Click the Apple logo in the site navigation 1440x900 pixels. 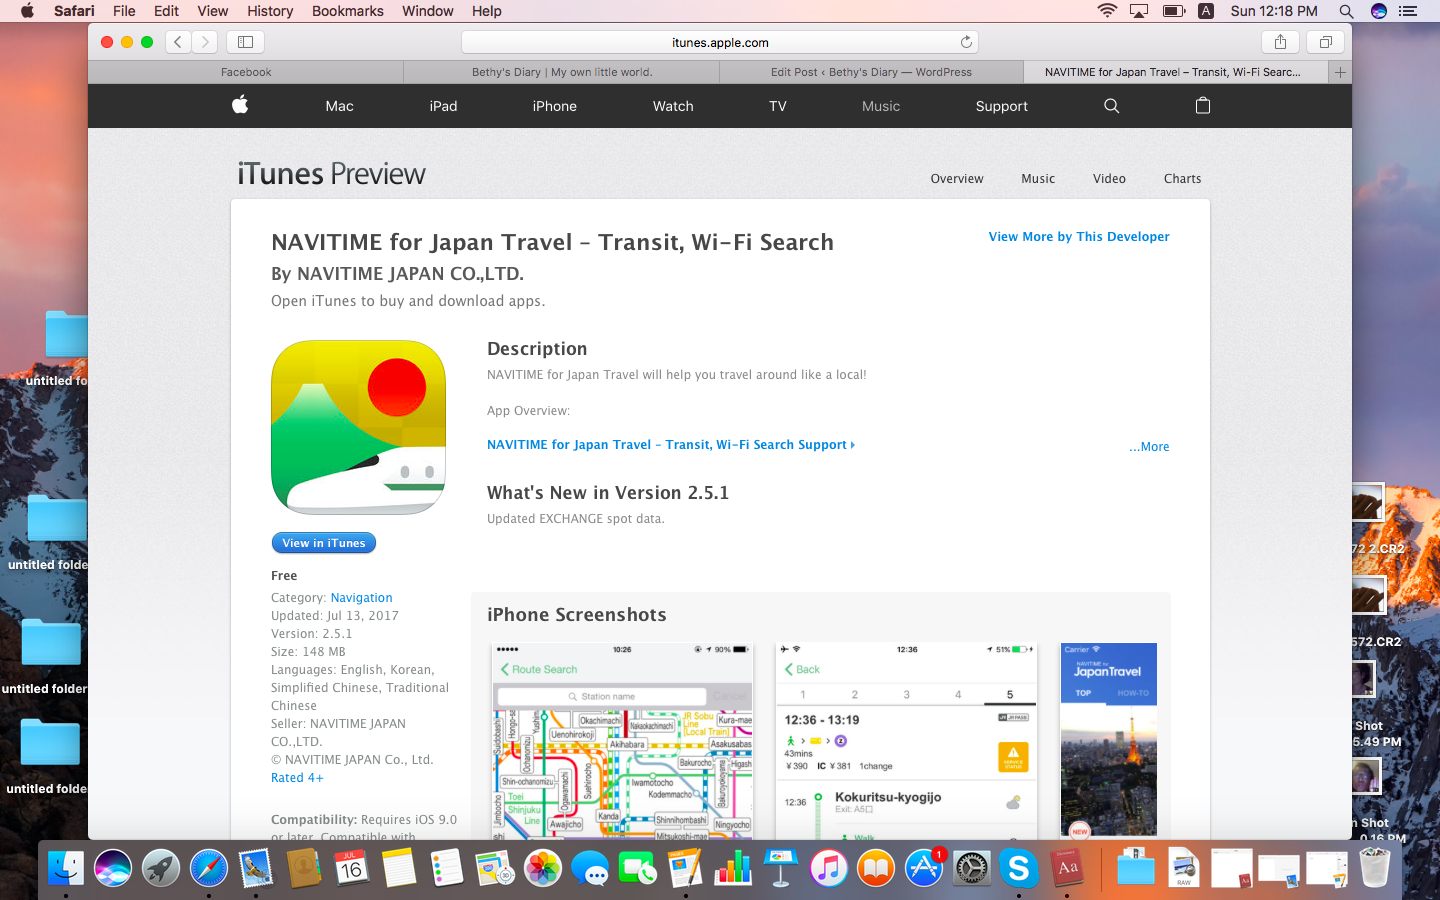[x=240, y=105]
